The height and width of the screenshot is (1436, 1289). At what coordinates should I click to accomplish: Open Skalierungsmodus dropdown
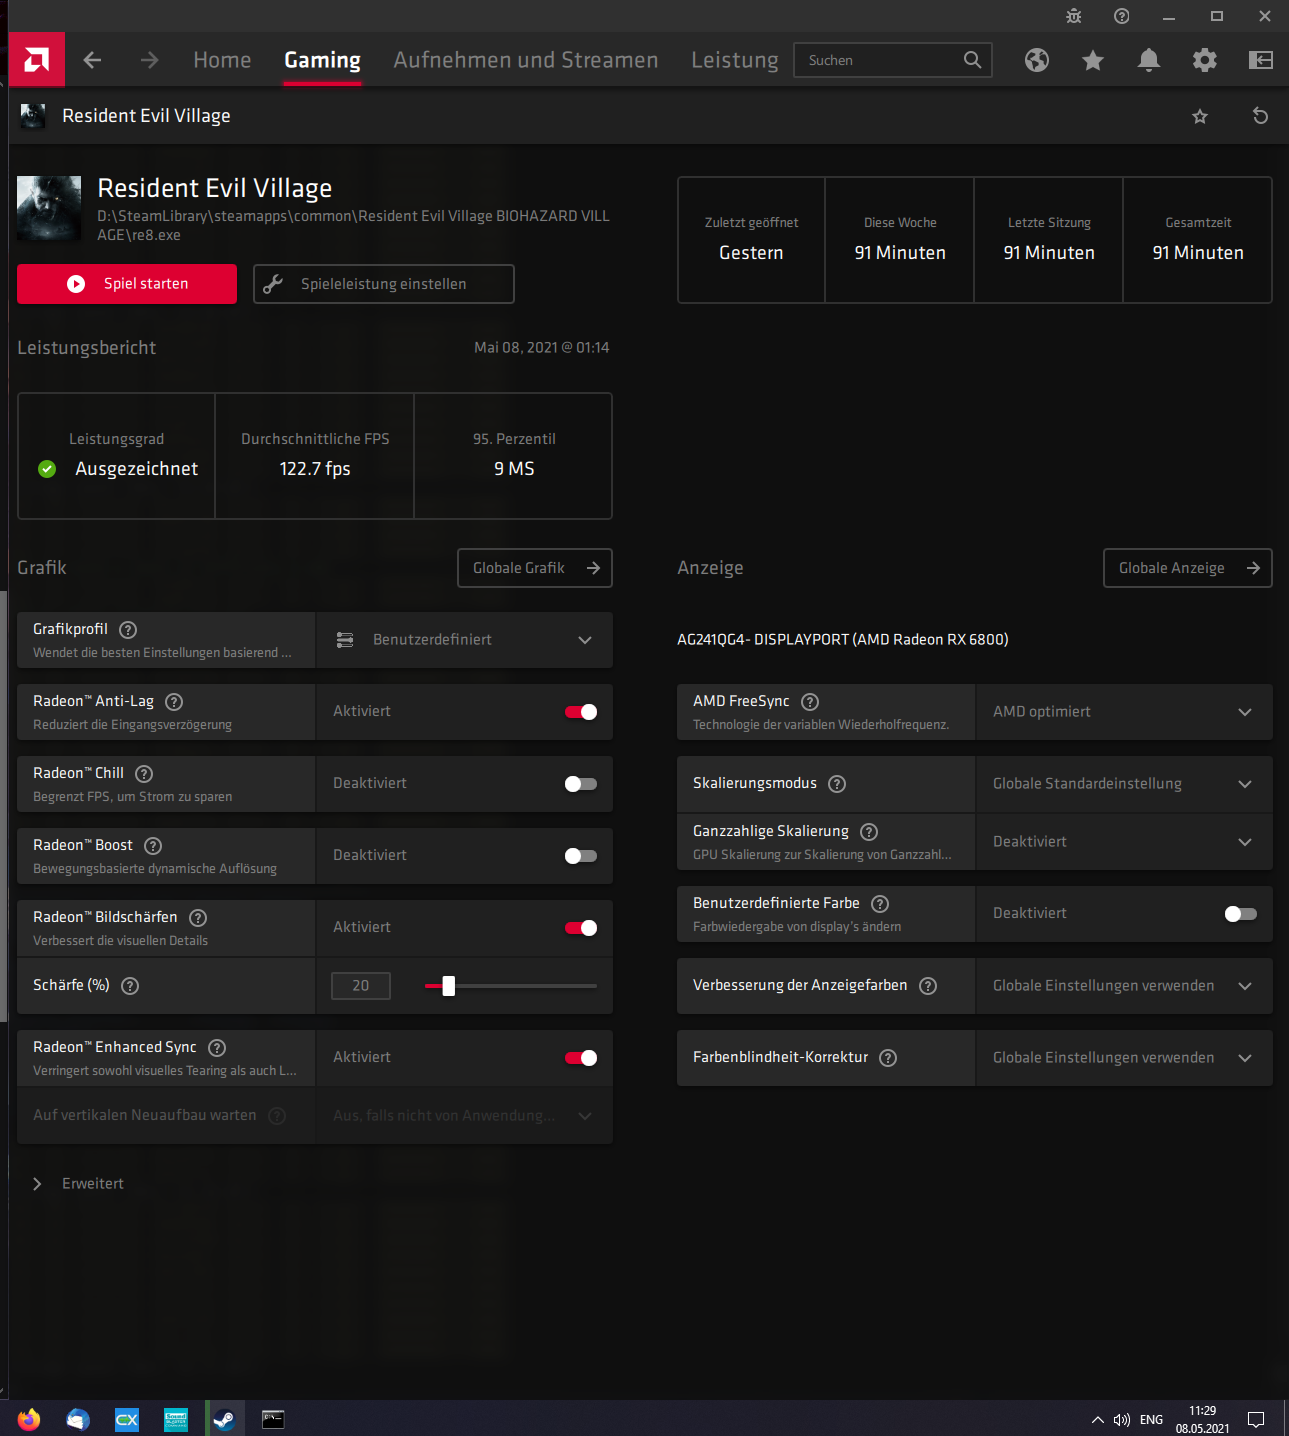pyautogui.click(x=1124, y=784)
